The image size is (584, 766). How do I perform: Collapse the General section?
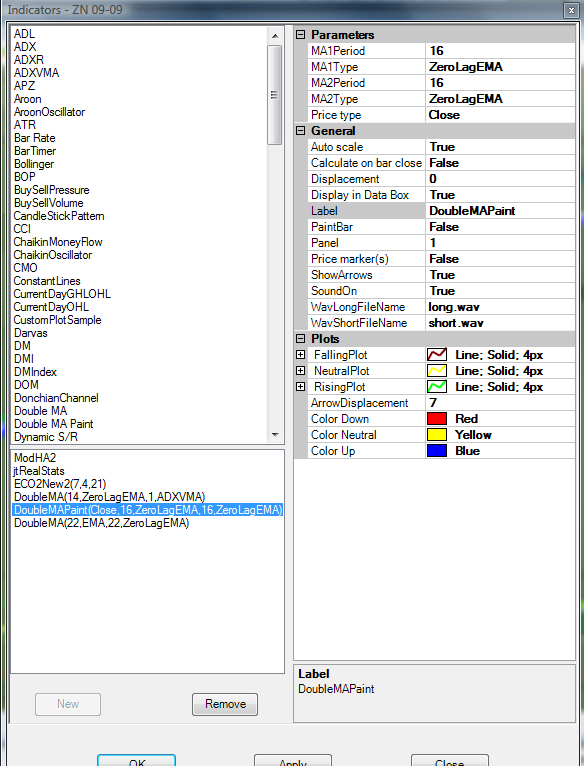coord(301,131)
